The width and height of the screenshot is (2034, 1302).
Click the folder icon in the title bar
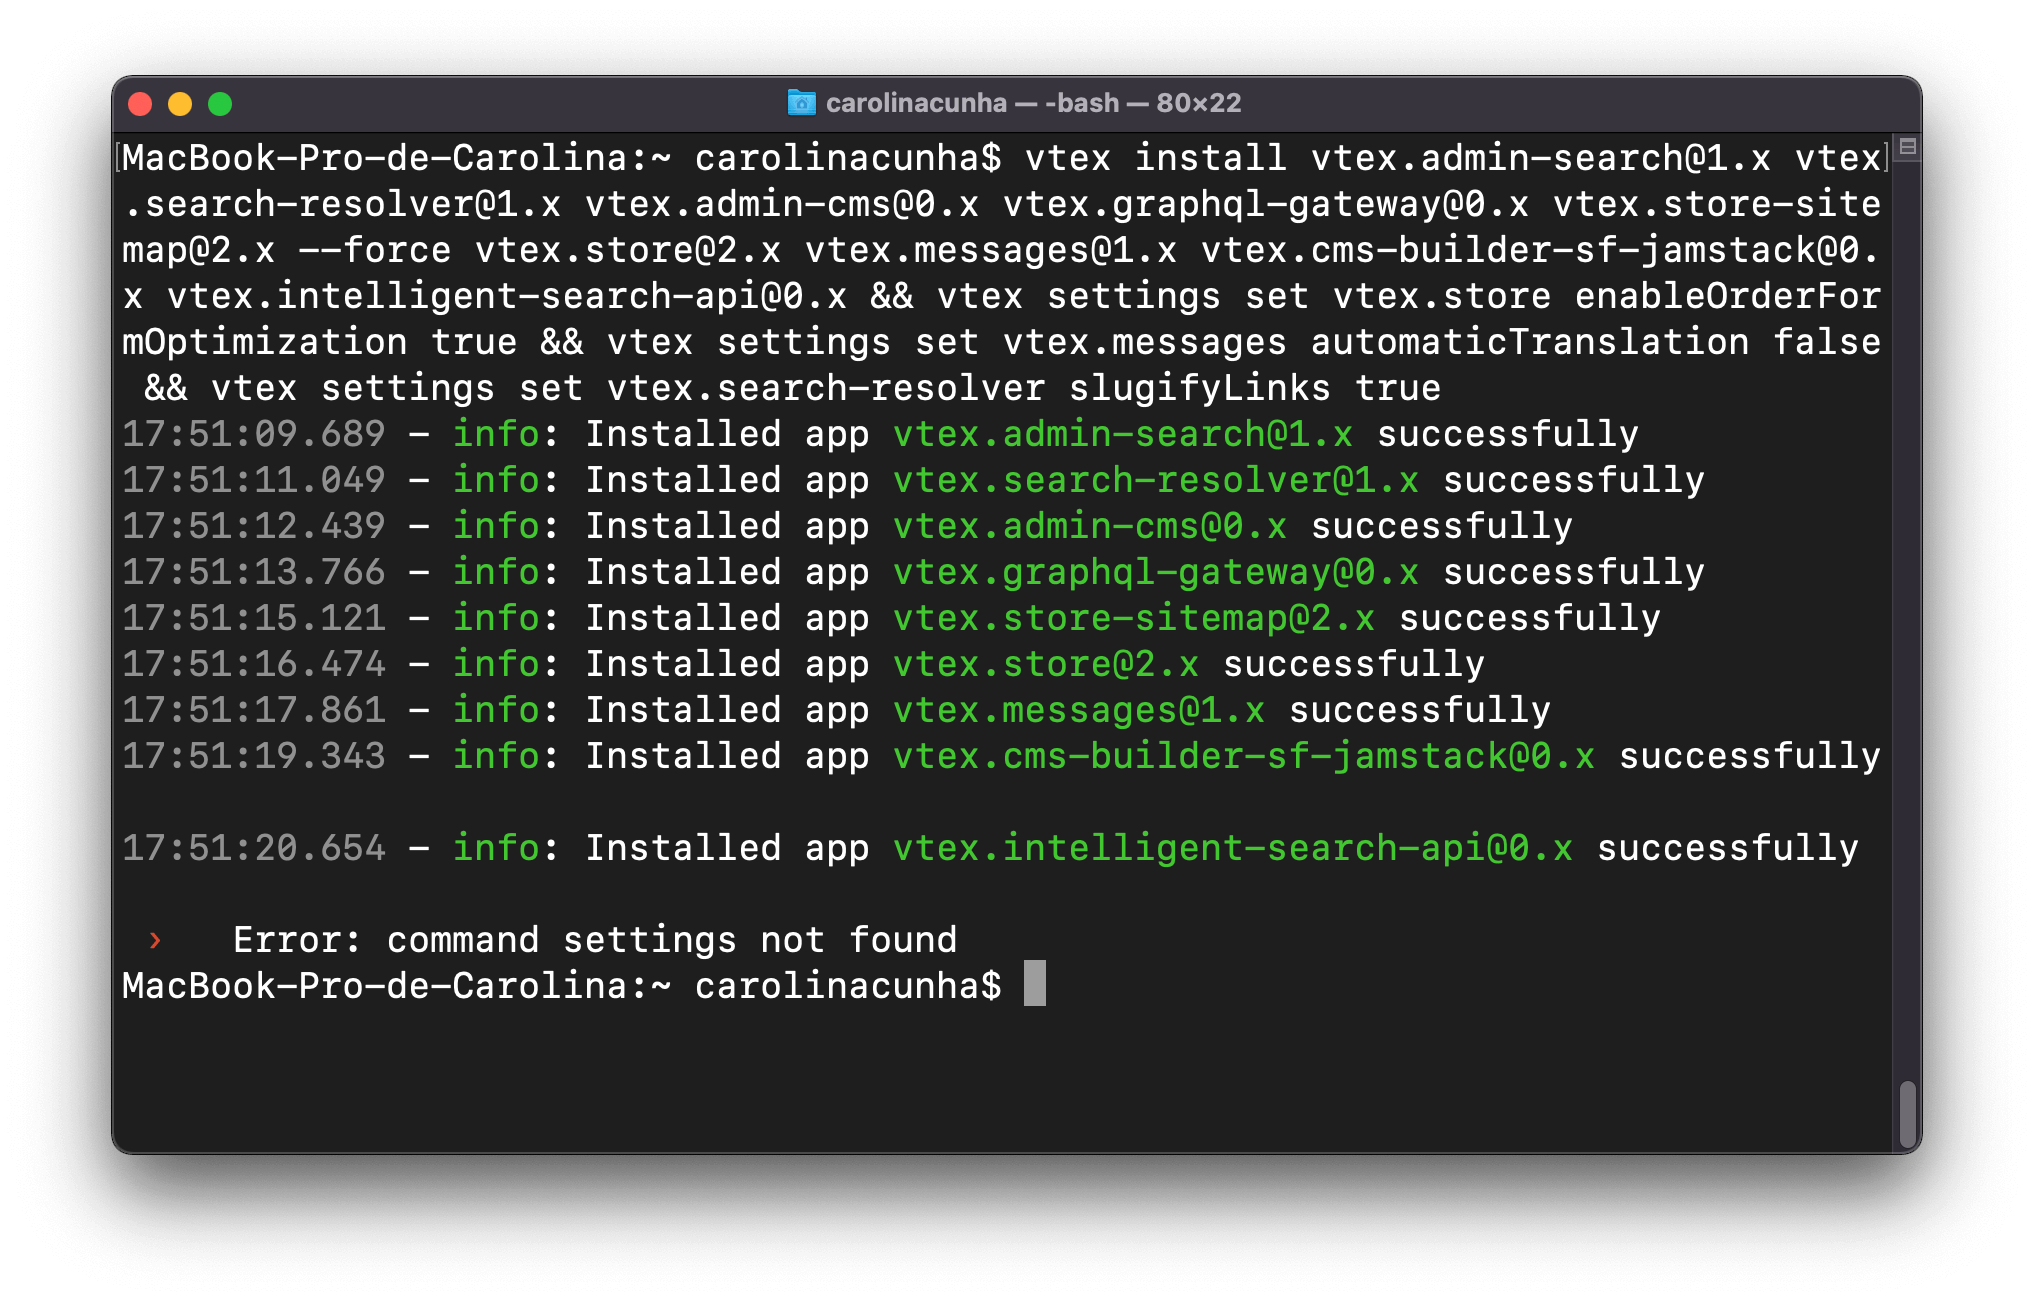801,102
